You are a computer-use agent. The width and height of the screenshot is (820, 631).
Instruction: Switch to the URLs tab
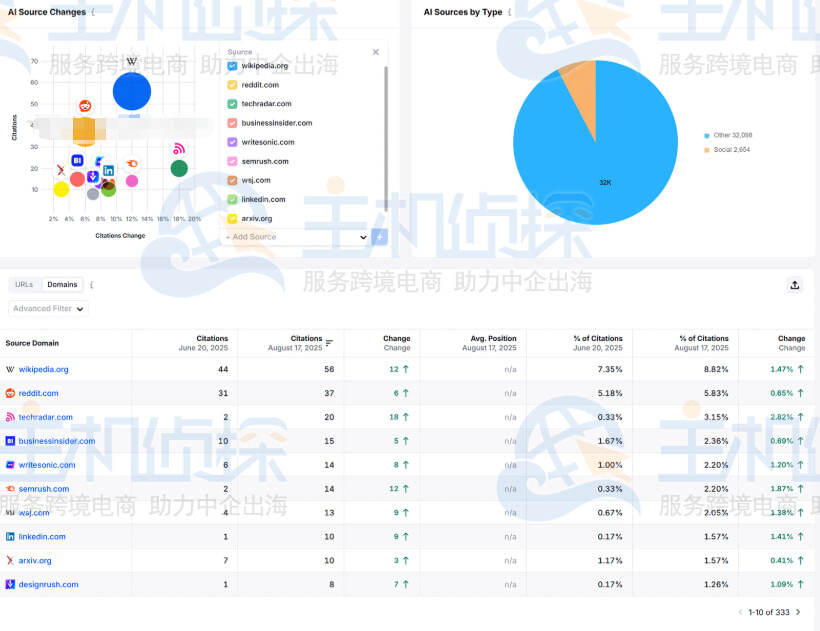(x=24, y=285)
